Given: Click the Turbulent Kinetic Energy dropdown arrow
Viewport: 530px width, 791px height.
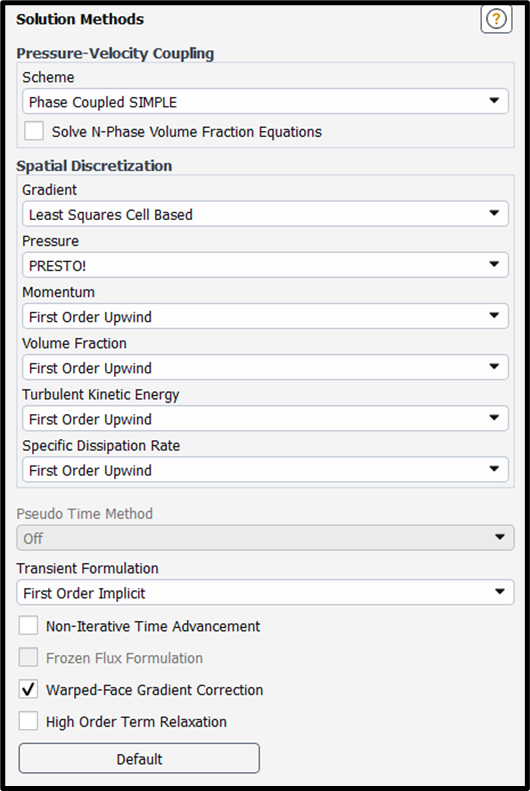Looking at the screenshot, I should coord(494,418).
